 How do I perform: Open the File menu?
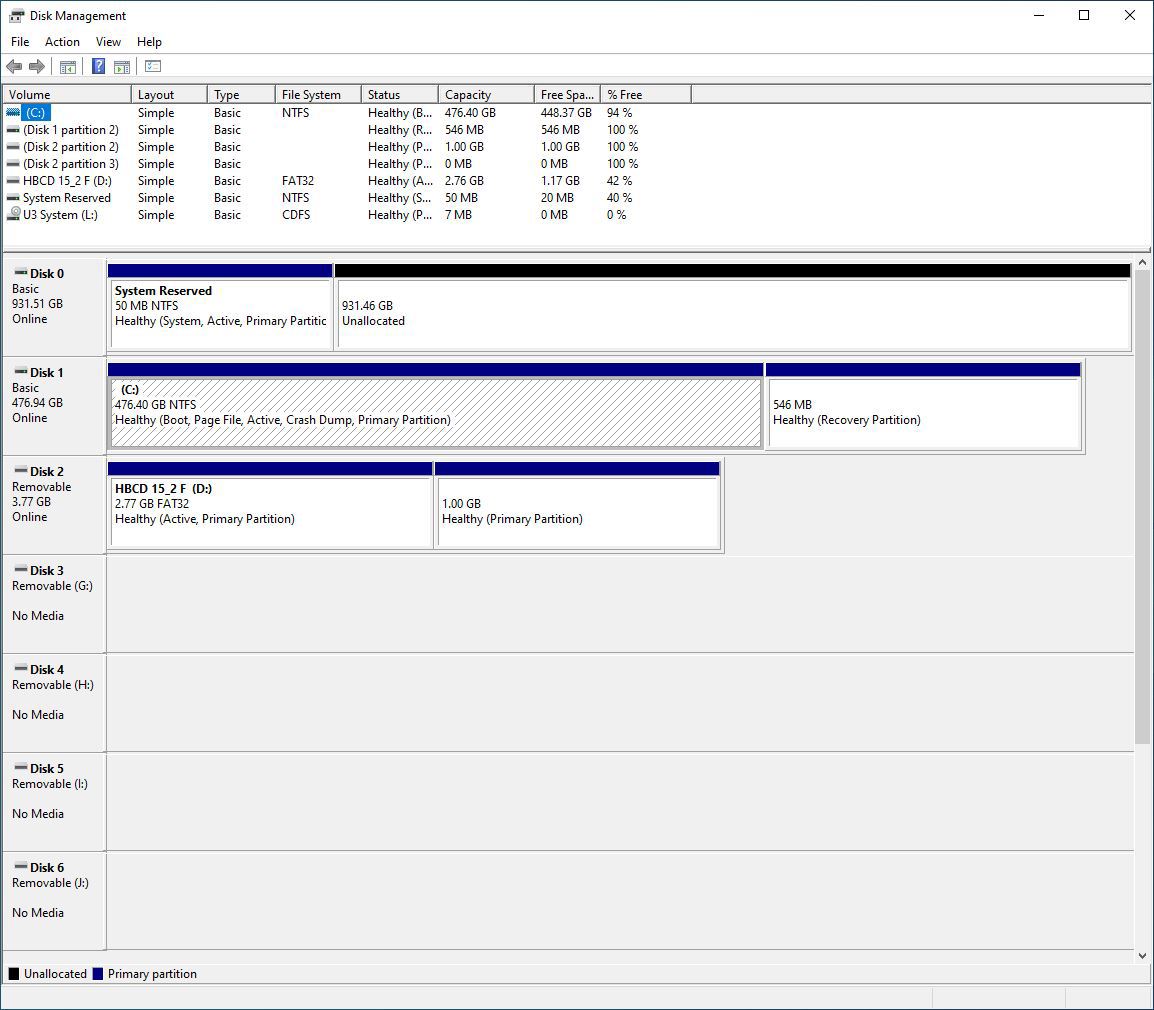pos(19,42)
